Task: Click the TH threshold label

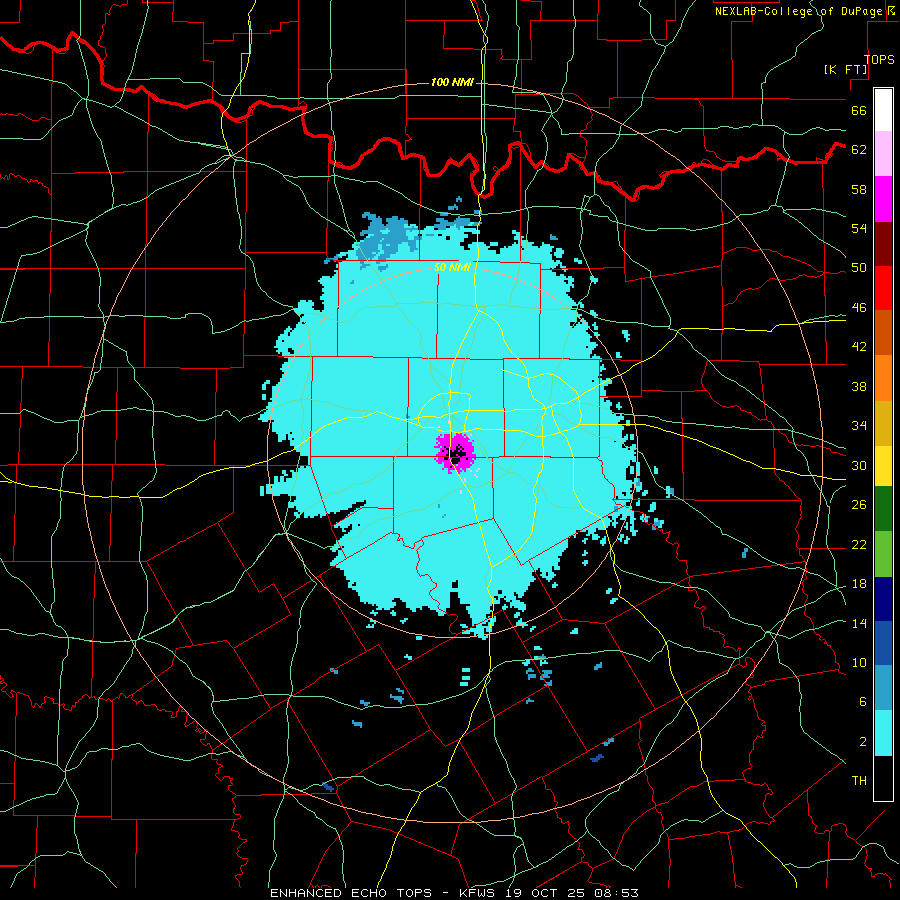Action: 859,780
